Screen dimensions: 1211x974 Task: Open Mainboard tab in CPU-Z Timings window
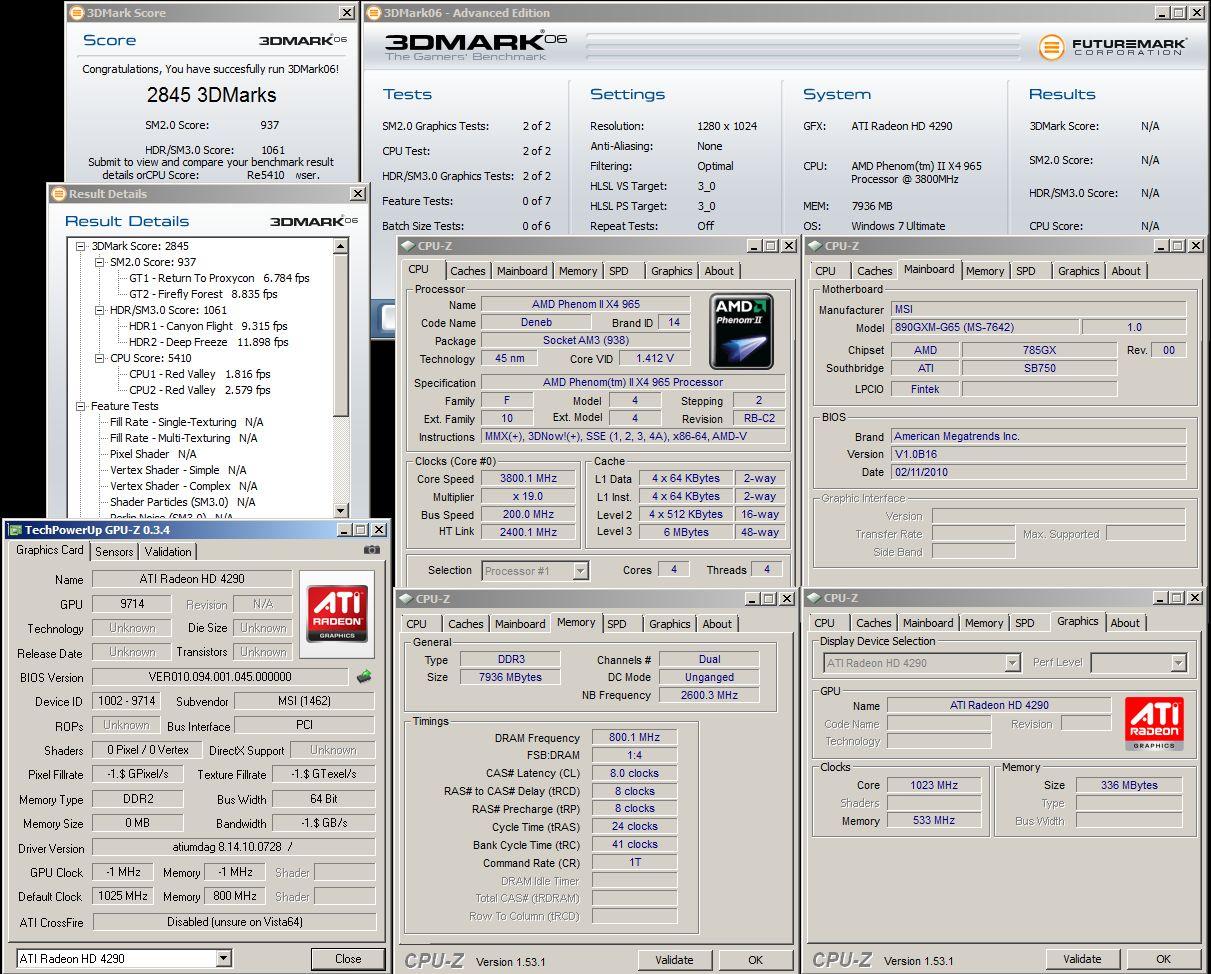pyautogui.click(x=520, y=624)
